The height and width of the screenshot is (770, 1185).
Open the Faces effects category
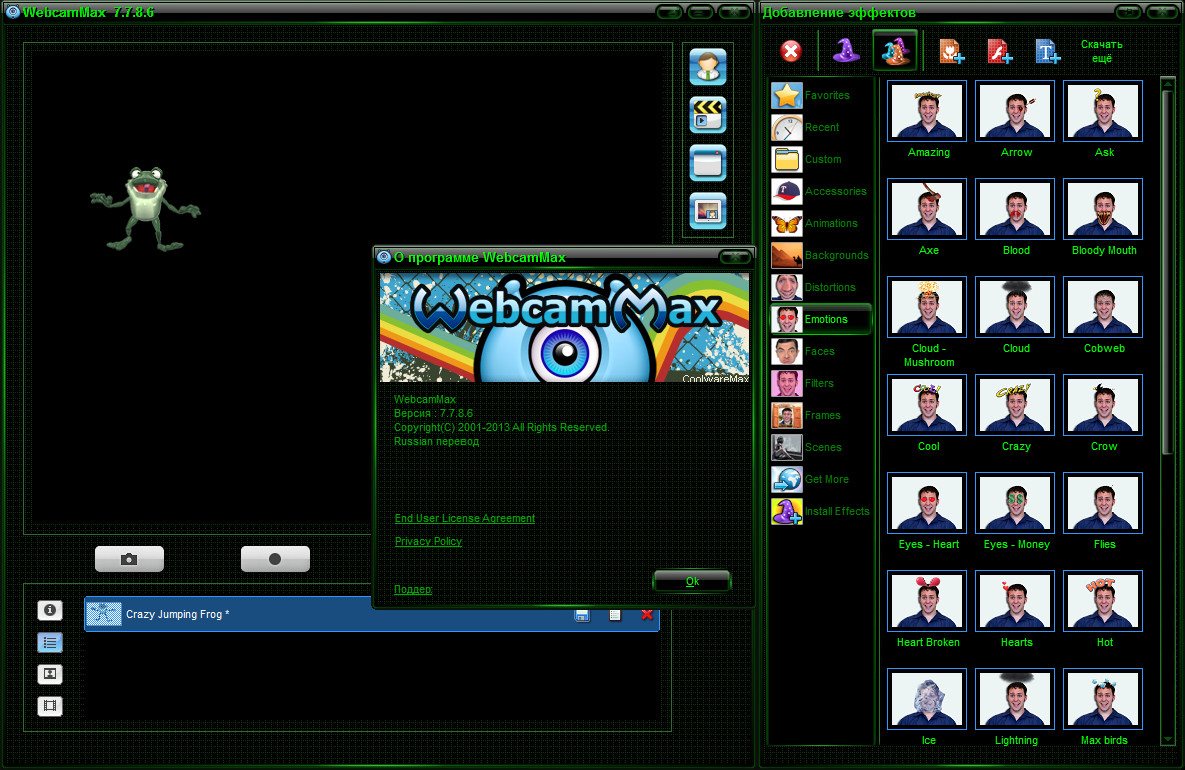[821, 351]
